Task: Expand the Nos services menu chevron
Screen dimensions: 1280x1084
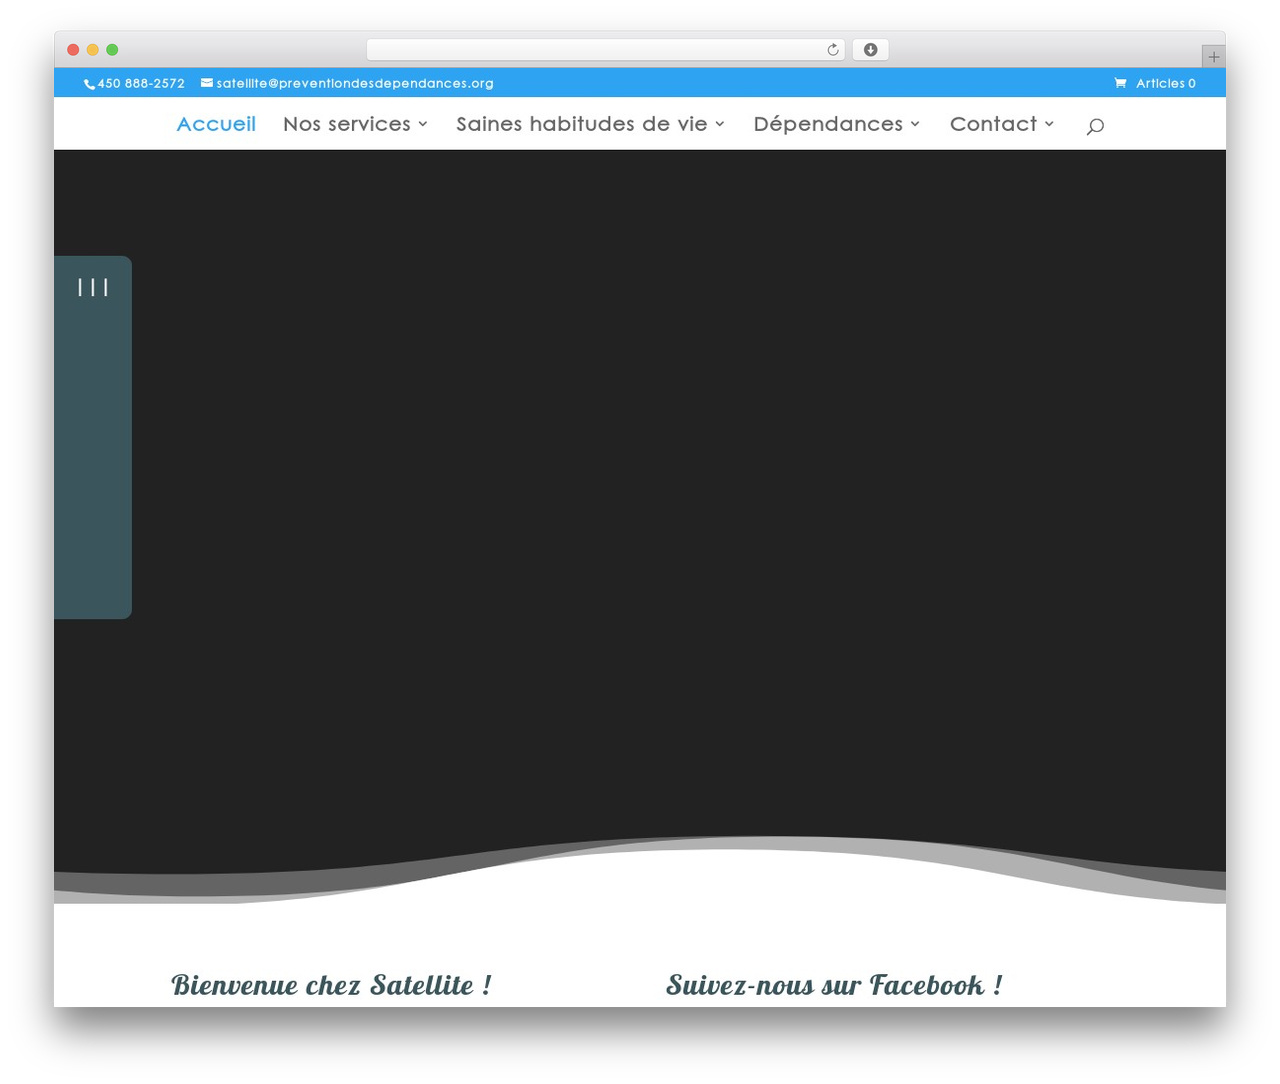Action: click(423, 124)
